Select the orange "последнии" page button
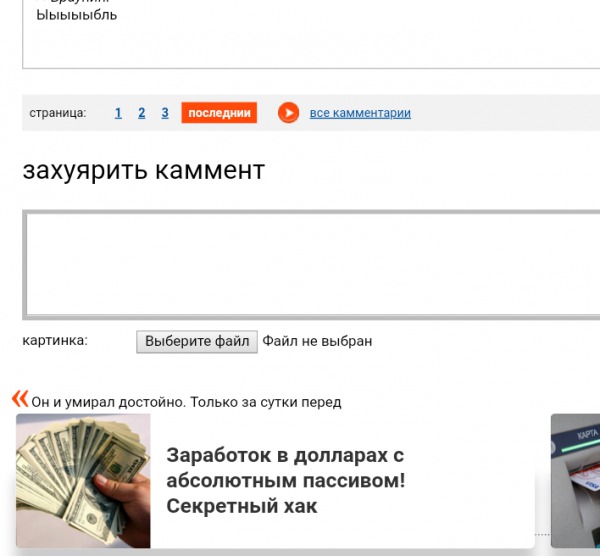Screen dimensions: 600x556 point(219,113)
